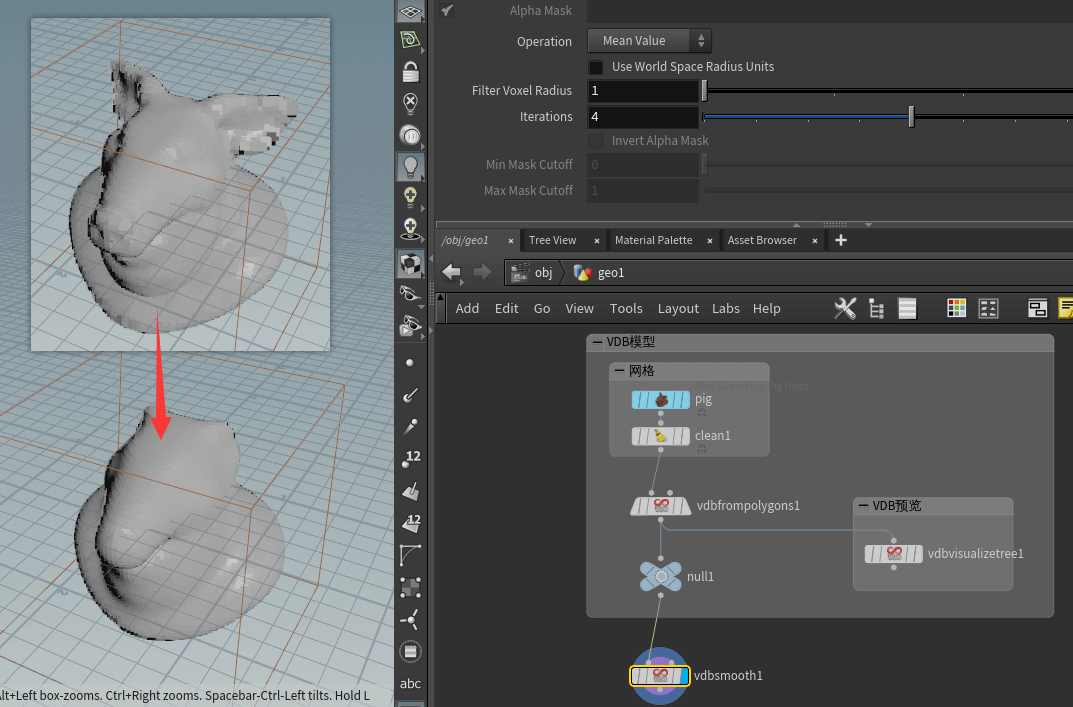Show the network tree view icon
Screen dimensions: 1073x707
coord(877,308)
